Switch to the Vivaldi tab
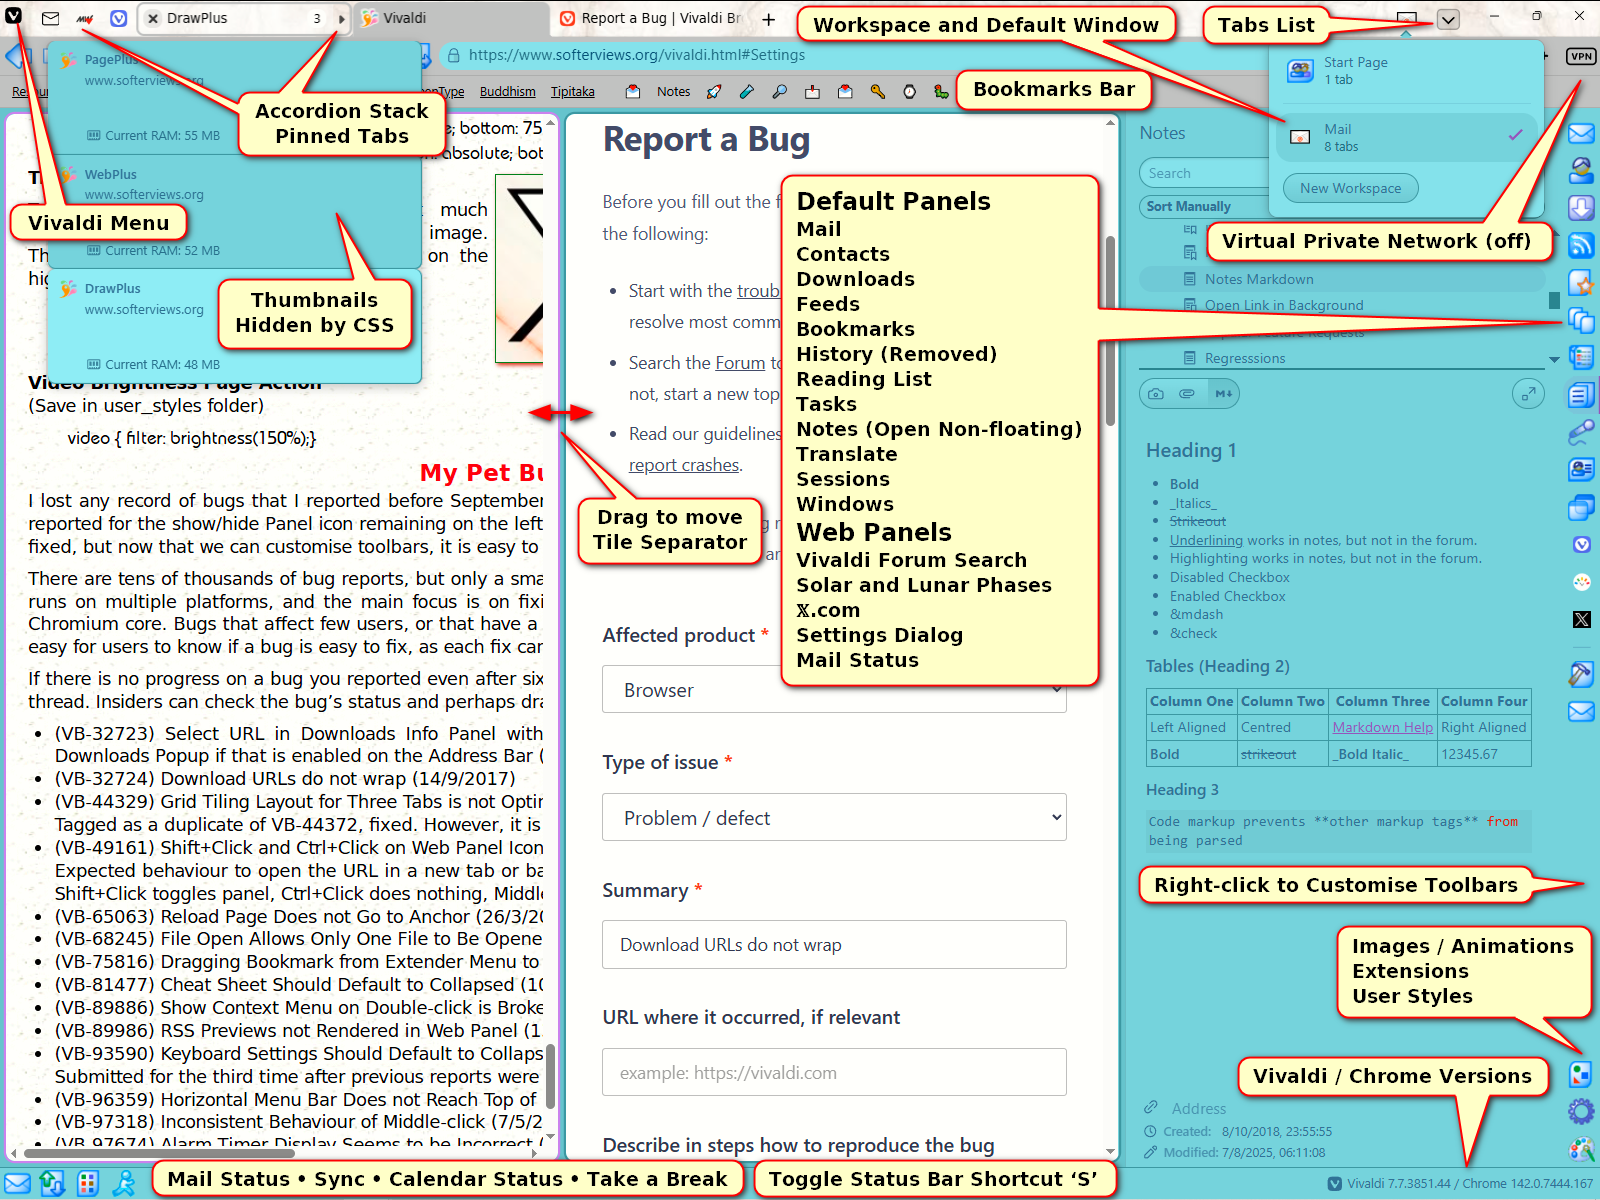The height and width of the screenshot is (1200, 1600). 450,18
